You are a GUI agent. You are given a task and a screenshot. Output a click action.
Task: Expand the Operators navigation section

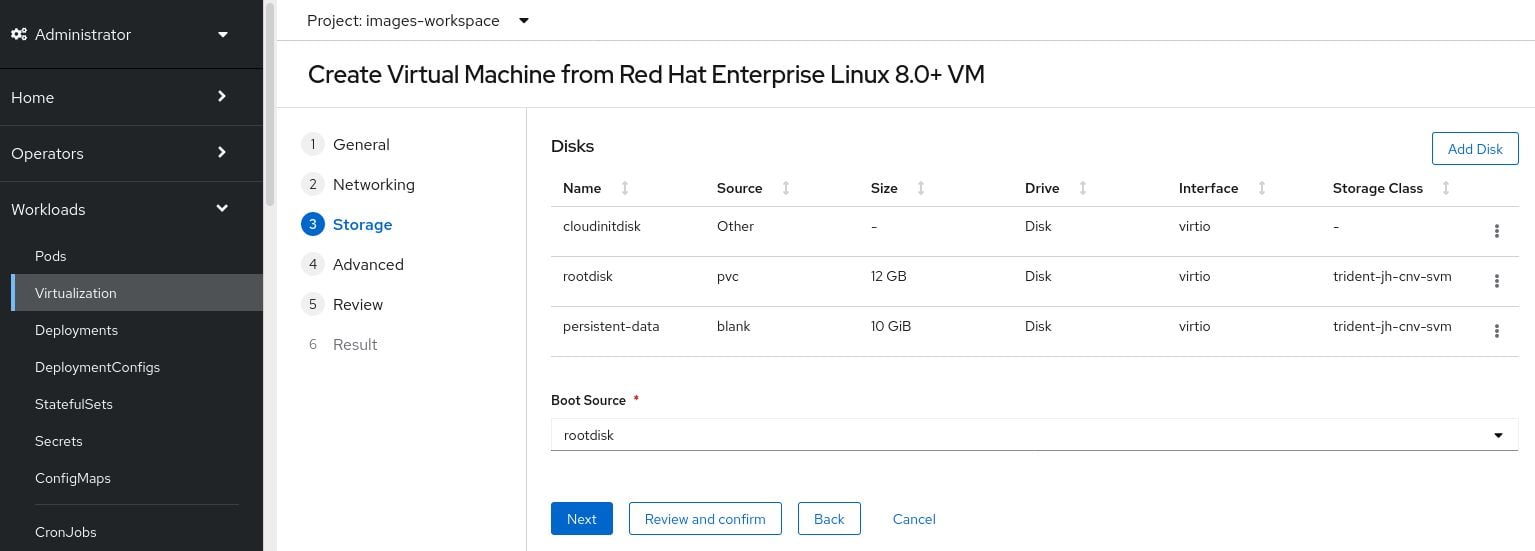point(120,153)
